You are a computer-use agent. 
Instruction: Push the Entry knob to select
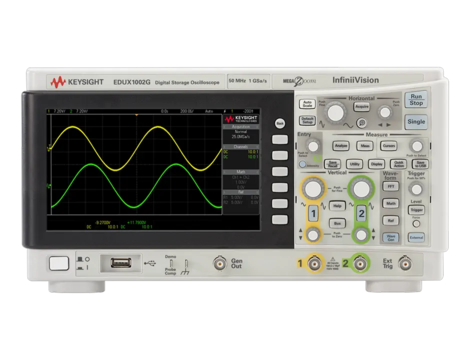pyautogui.click(x=313, y=146)
